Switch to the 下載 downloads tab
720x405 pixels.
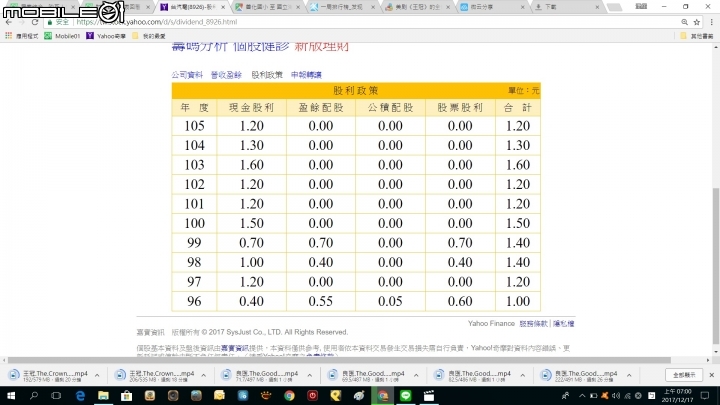point(566,7)
